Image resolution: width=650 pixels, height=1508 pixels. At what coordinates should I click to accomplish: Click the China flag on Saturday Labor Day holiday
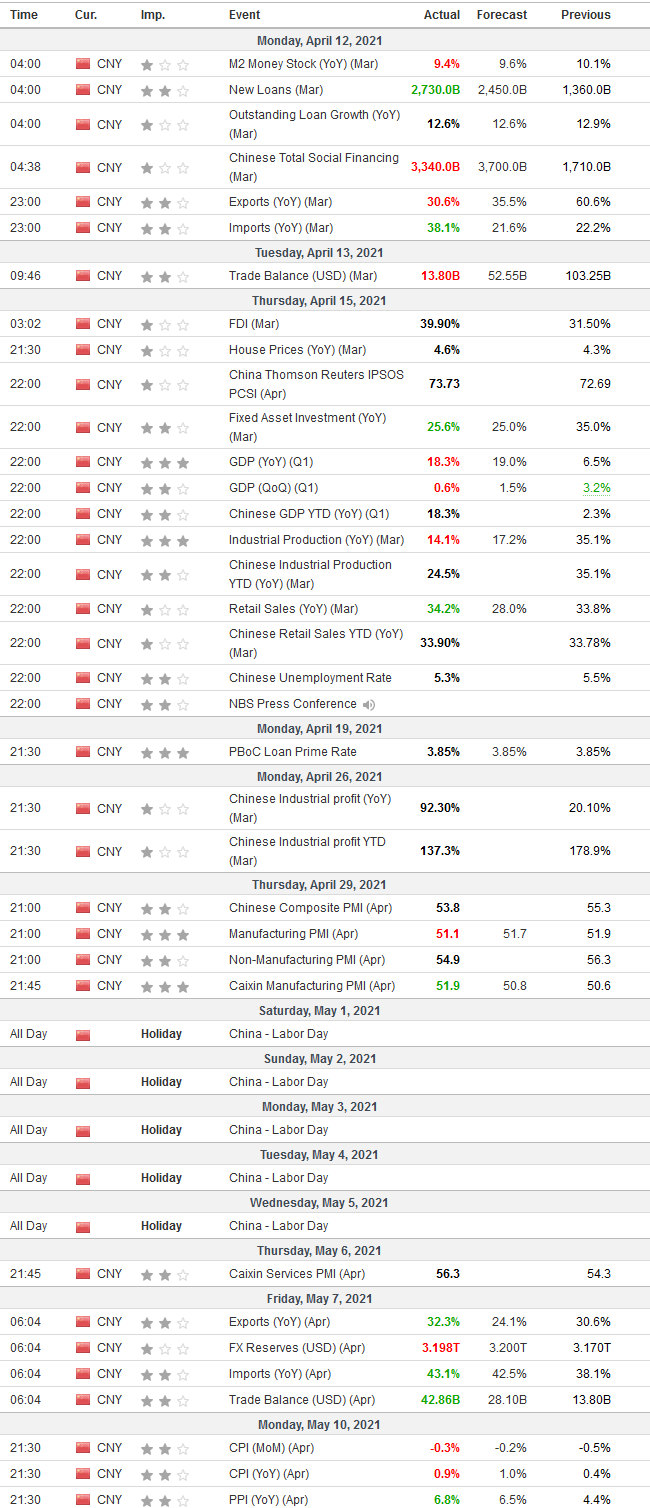83,1034
